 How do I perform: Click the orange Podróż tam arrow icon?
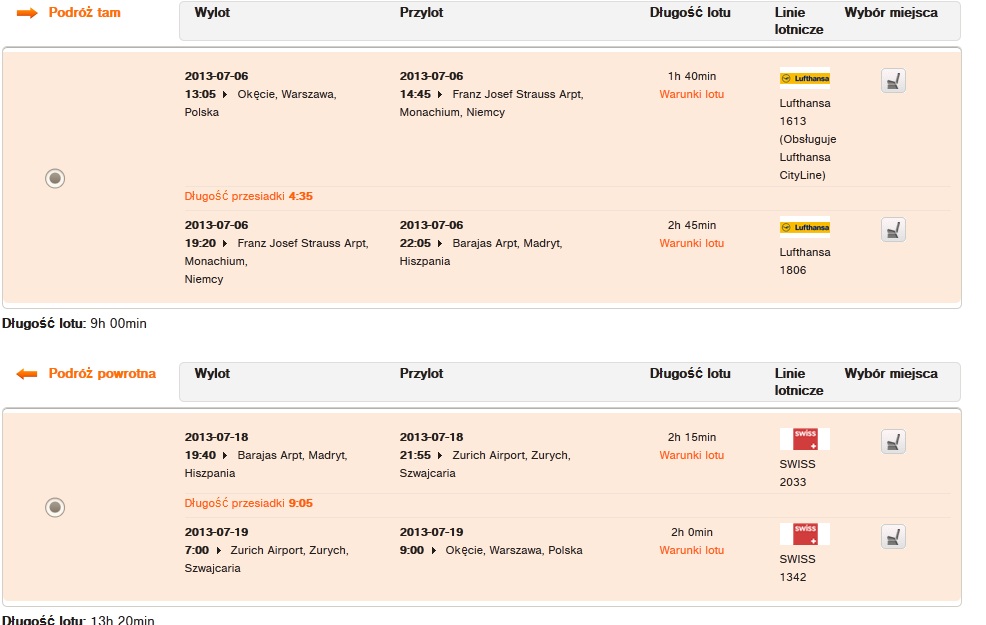(27, 13)
